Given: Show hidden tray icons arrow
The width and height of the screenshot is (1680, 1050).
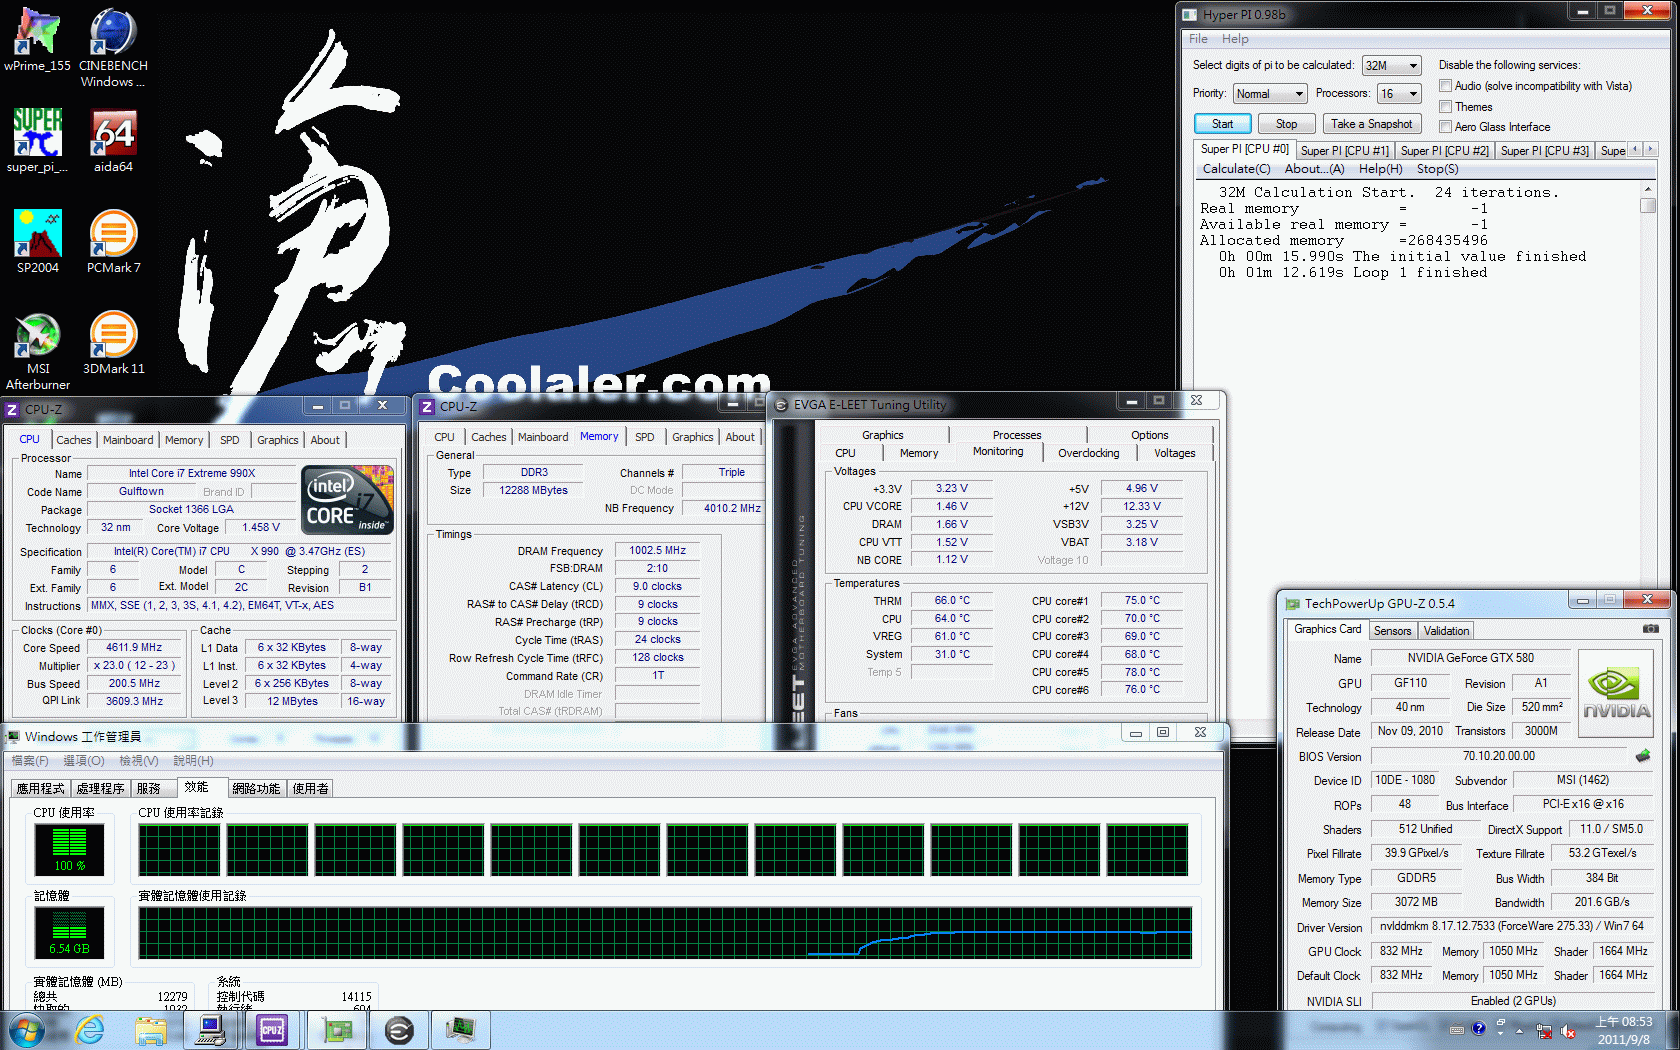Looking at the screenshot, I should pos(1519,1030).
